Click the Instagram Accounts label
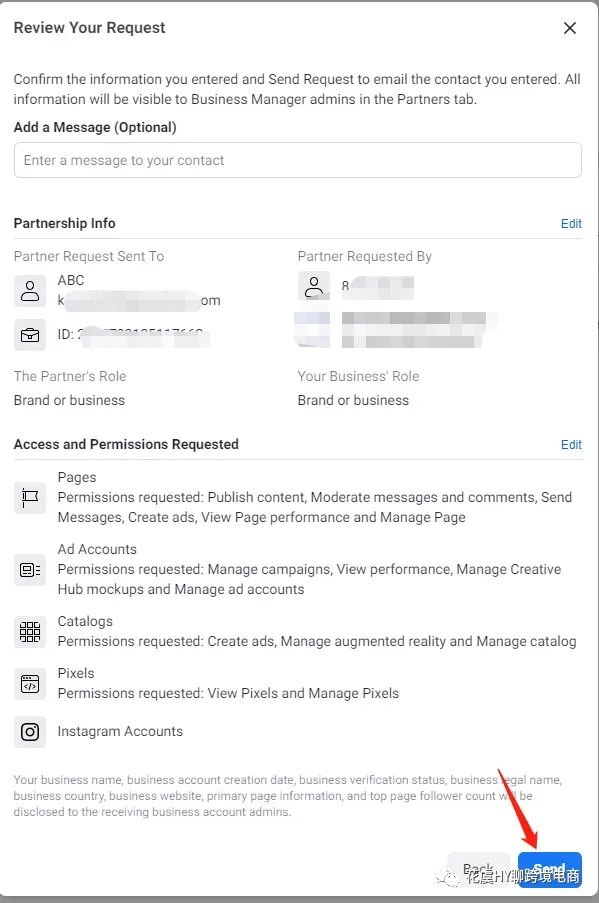 pyautogui.click(x=120, y=731)
